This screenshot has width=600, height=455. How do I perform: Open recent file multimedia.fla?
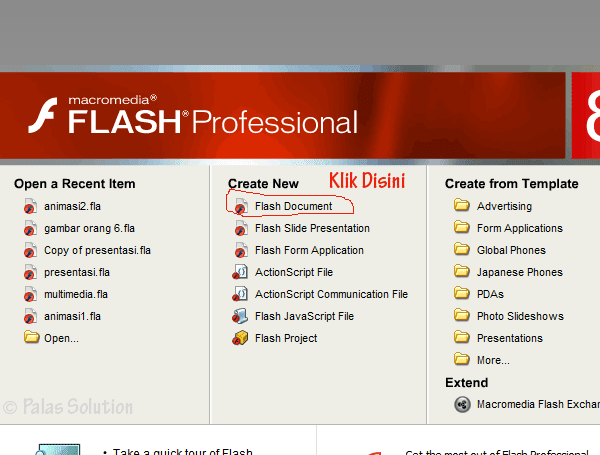[x=76, y=294]
